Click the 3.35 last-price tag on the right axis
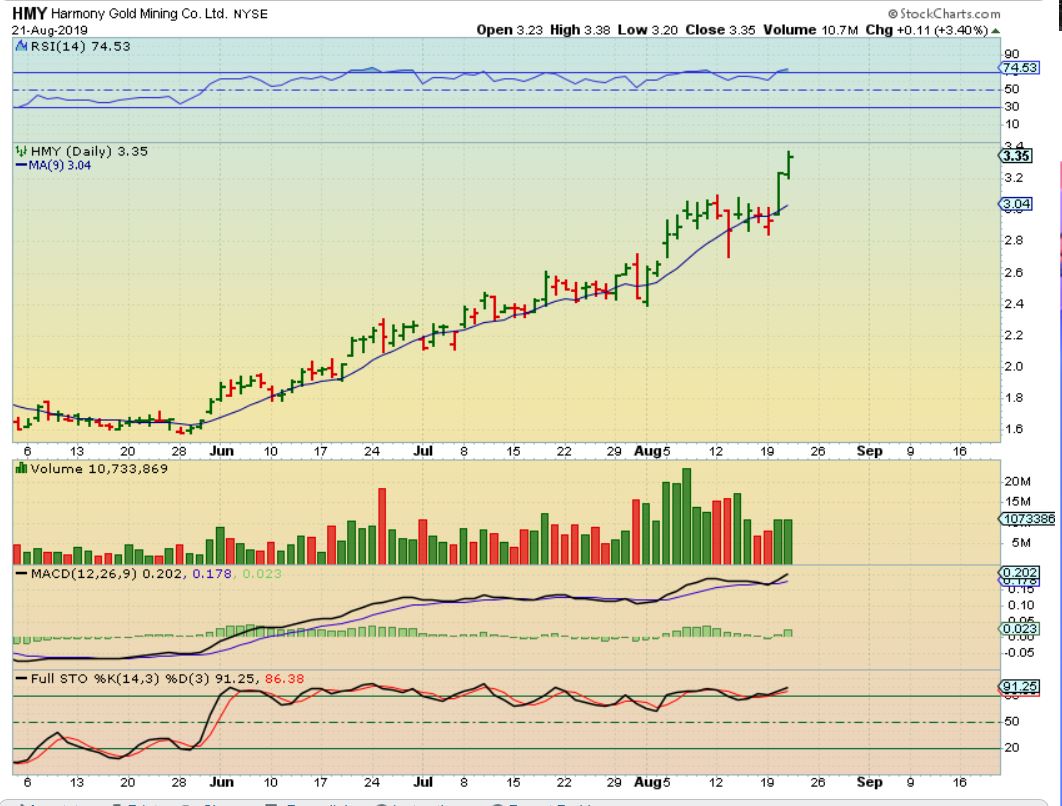The height and width of the screenshot is (806, 1062). coord(1016,156)
